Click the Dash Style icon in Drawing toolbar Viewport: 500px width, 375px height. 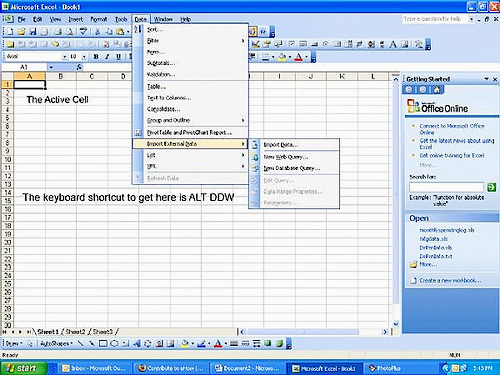245,343
